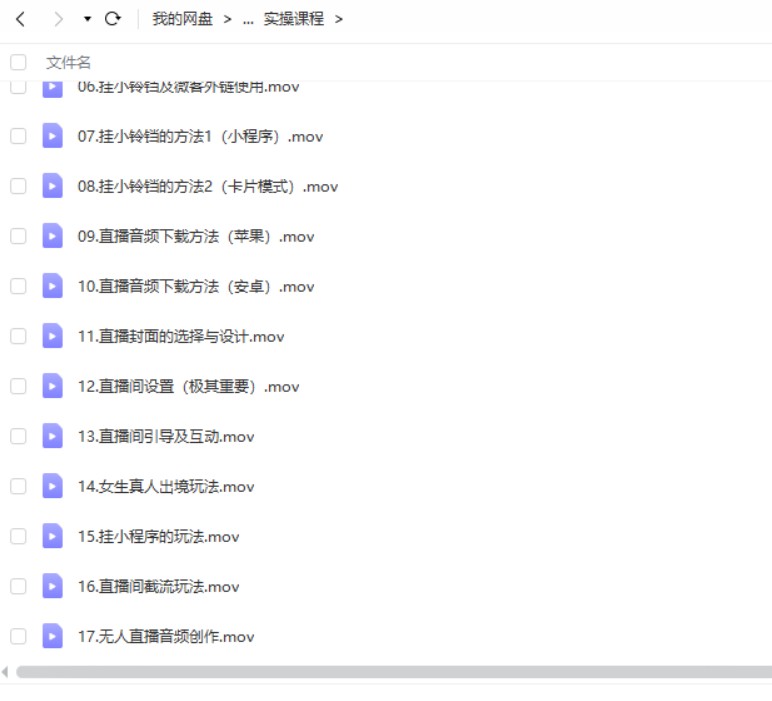Mark checkbox for 14.女生真人出境玩法
Viewport: 772px width, 701px height.
click(x=18, y=486)
